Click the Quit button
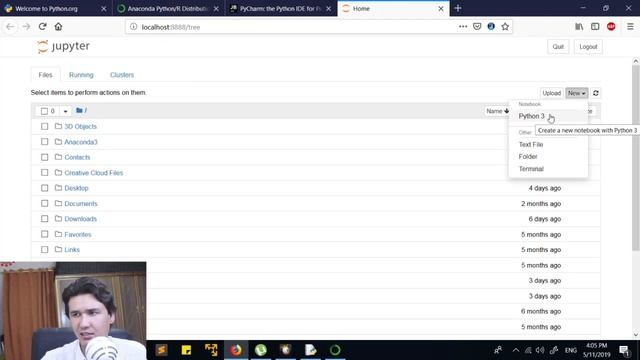This screenshot has width=640, height=360. 558,47
